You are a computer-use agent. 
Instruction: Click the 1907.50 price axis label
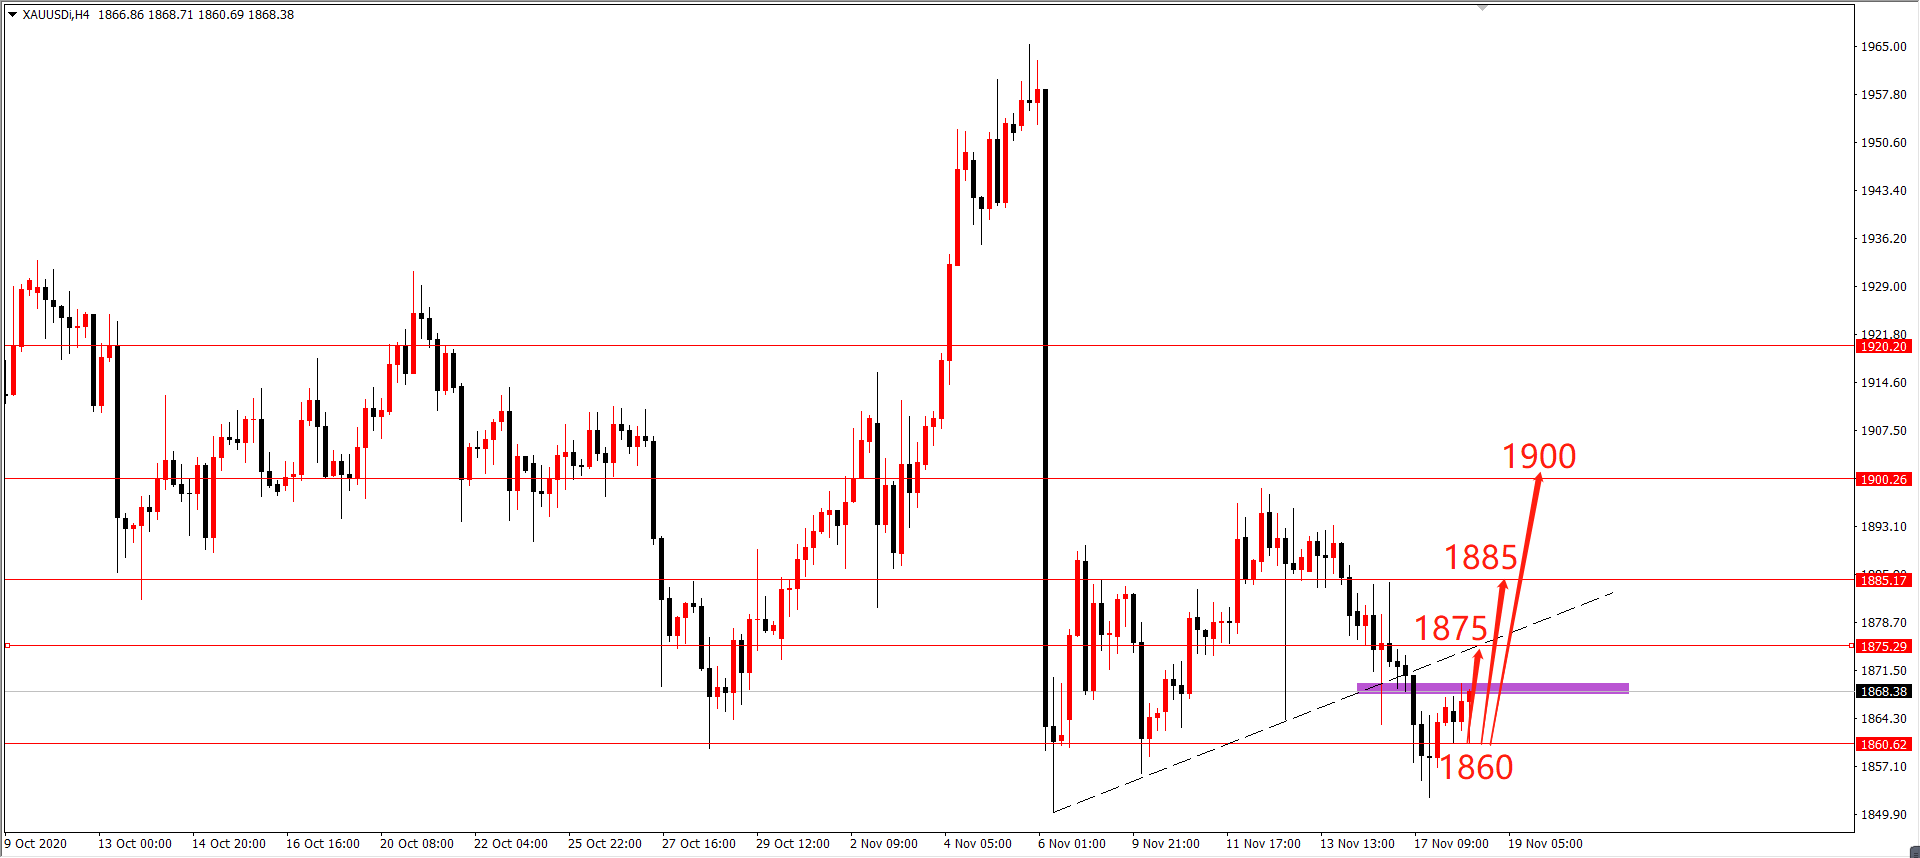tap(1883, 431)
